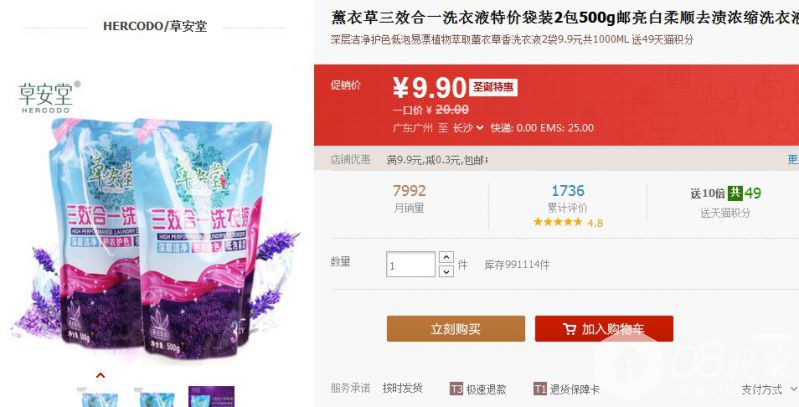Click the HERCODO/草安堂 store name heading

155,26
